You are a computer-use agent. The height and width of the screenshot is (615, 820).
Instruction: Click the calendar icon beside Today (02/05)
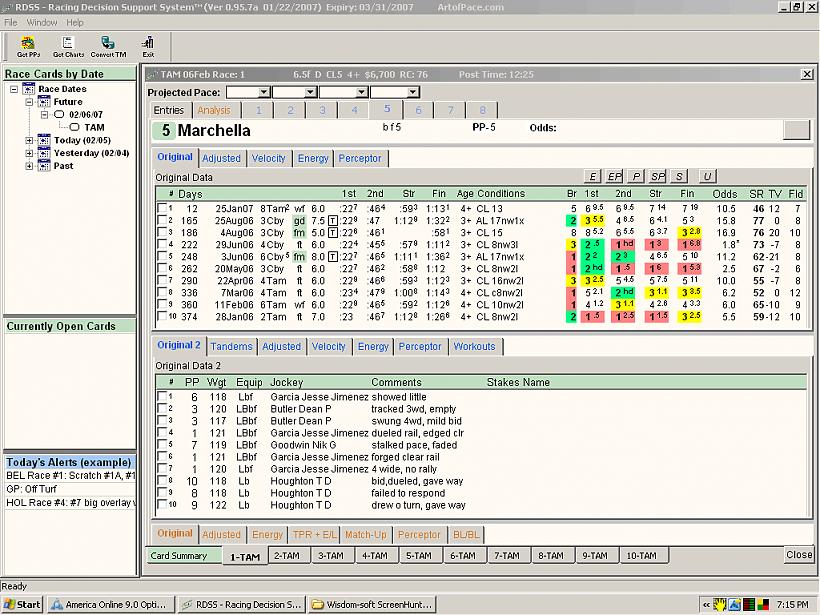44,140
